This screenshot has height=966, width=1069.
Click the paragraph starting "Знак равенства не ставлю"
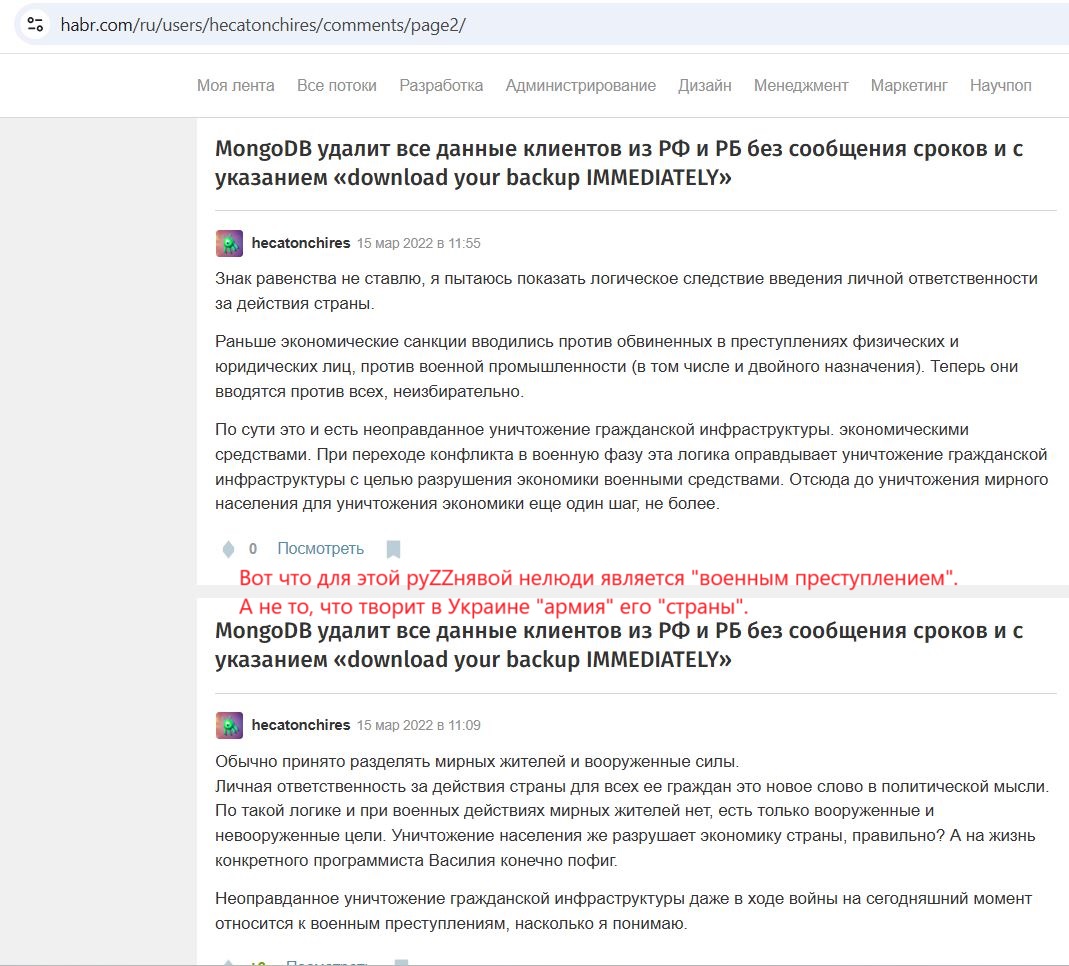point(627,291)
